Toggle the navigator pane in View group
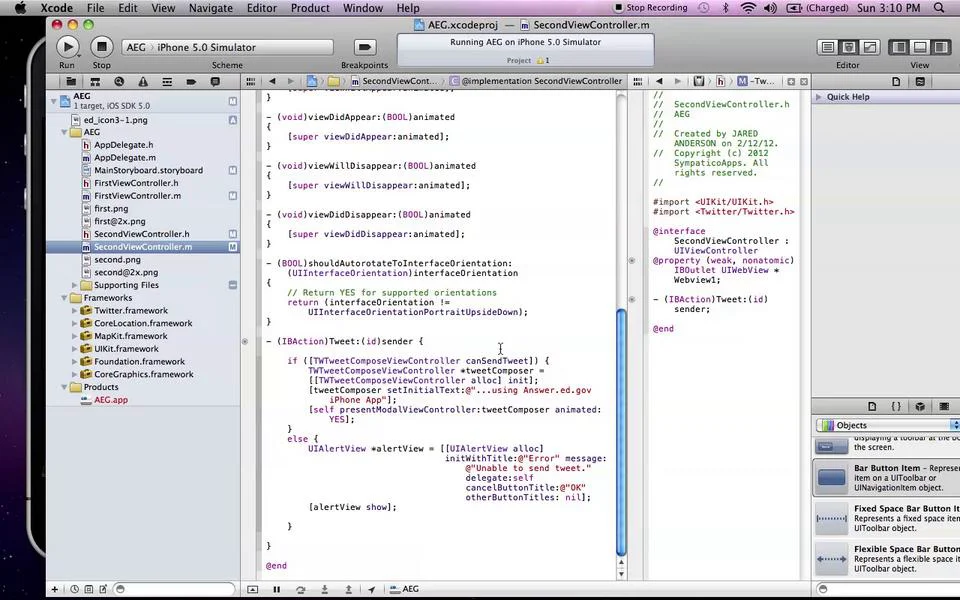Image resolution: width=960 pixels, height=600 pixels. (x=899, y=47)
